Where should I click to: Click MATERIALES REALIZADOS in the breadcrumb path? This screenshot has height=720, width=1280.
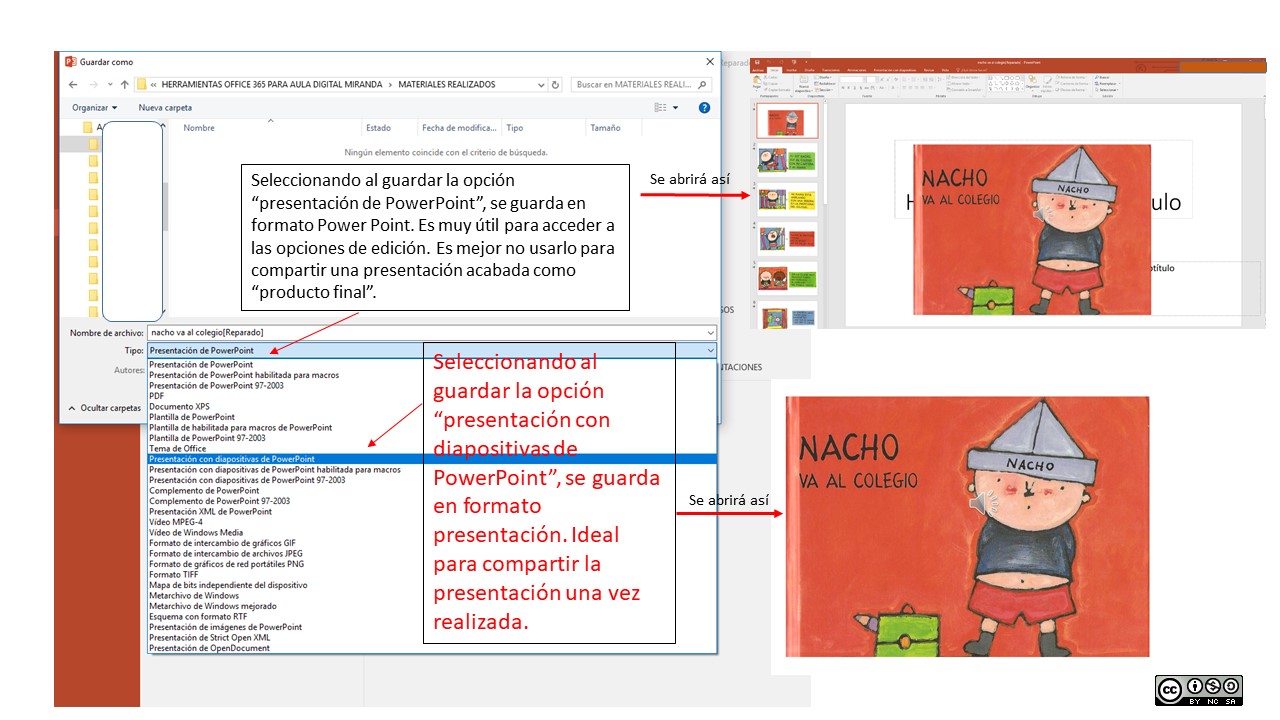click(446, 85)
